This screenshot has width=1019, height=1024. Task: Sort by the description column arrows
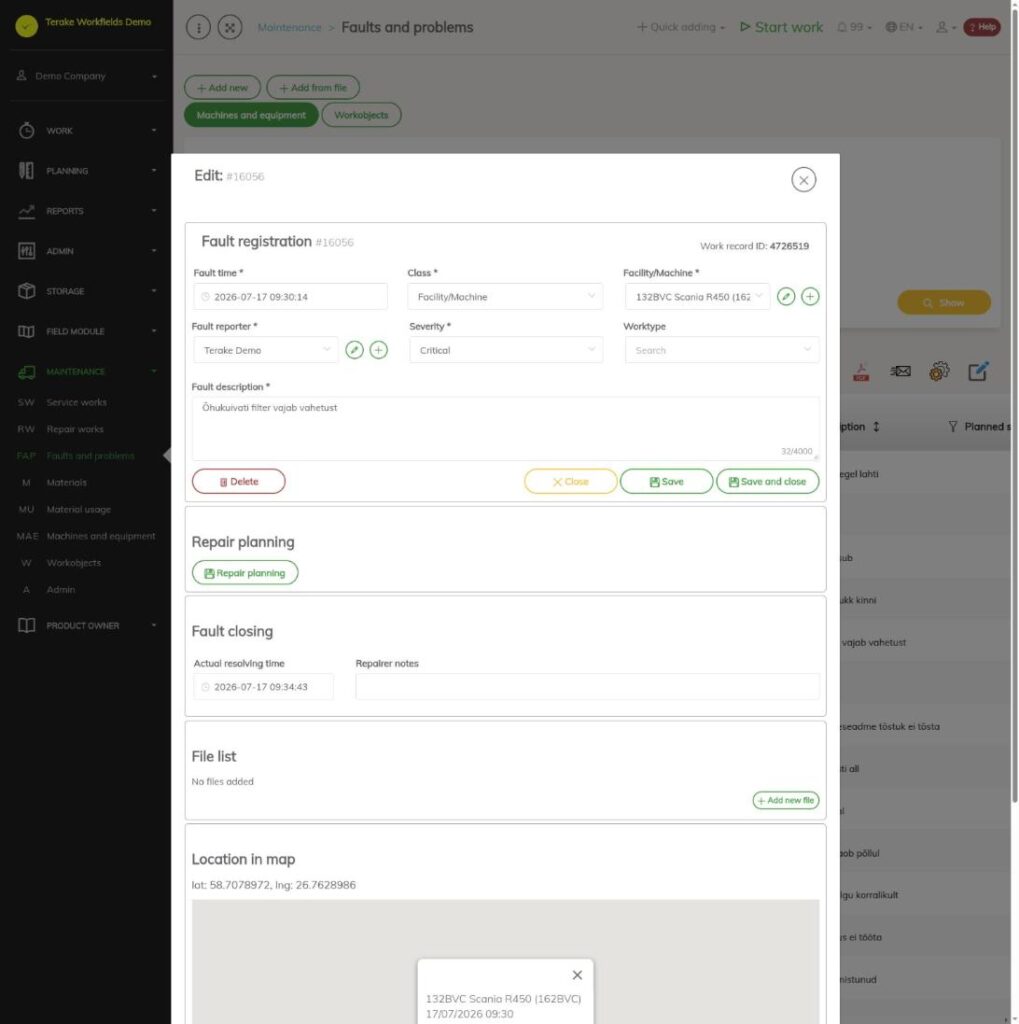(x=876, y=426)
